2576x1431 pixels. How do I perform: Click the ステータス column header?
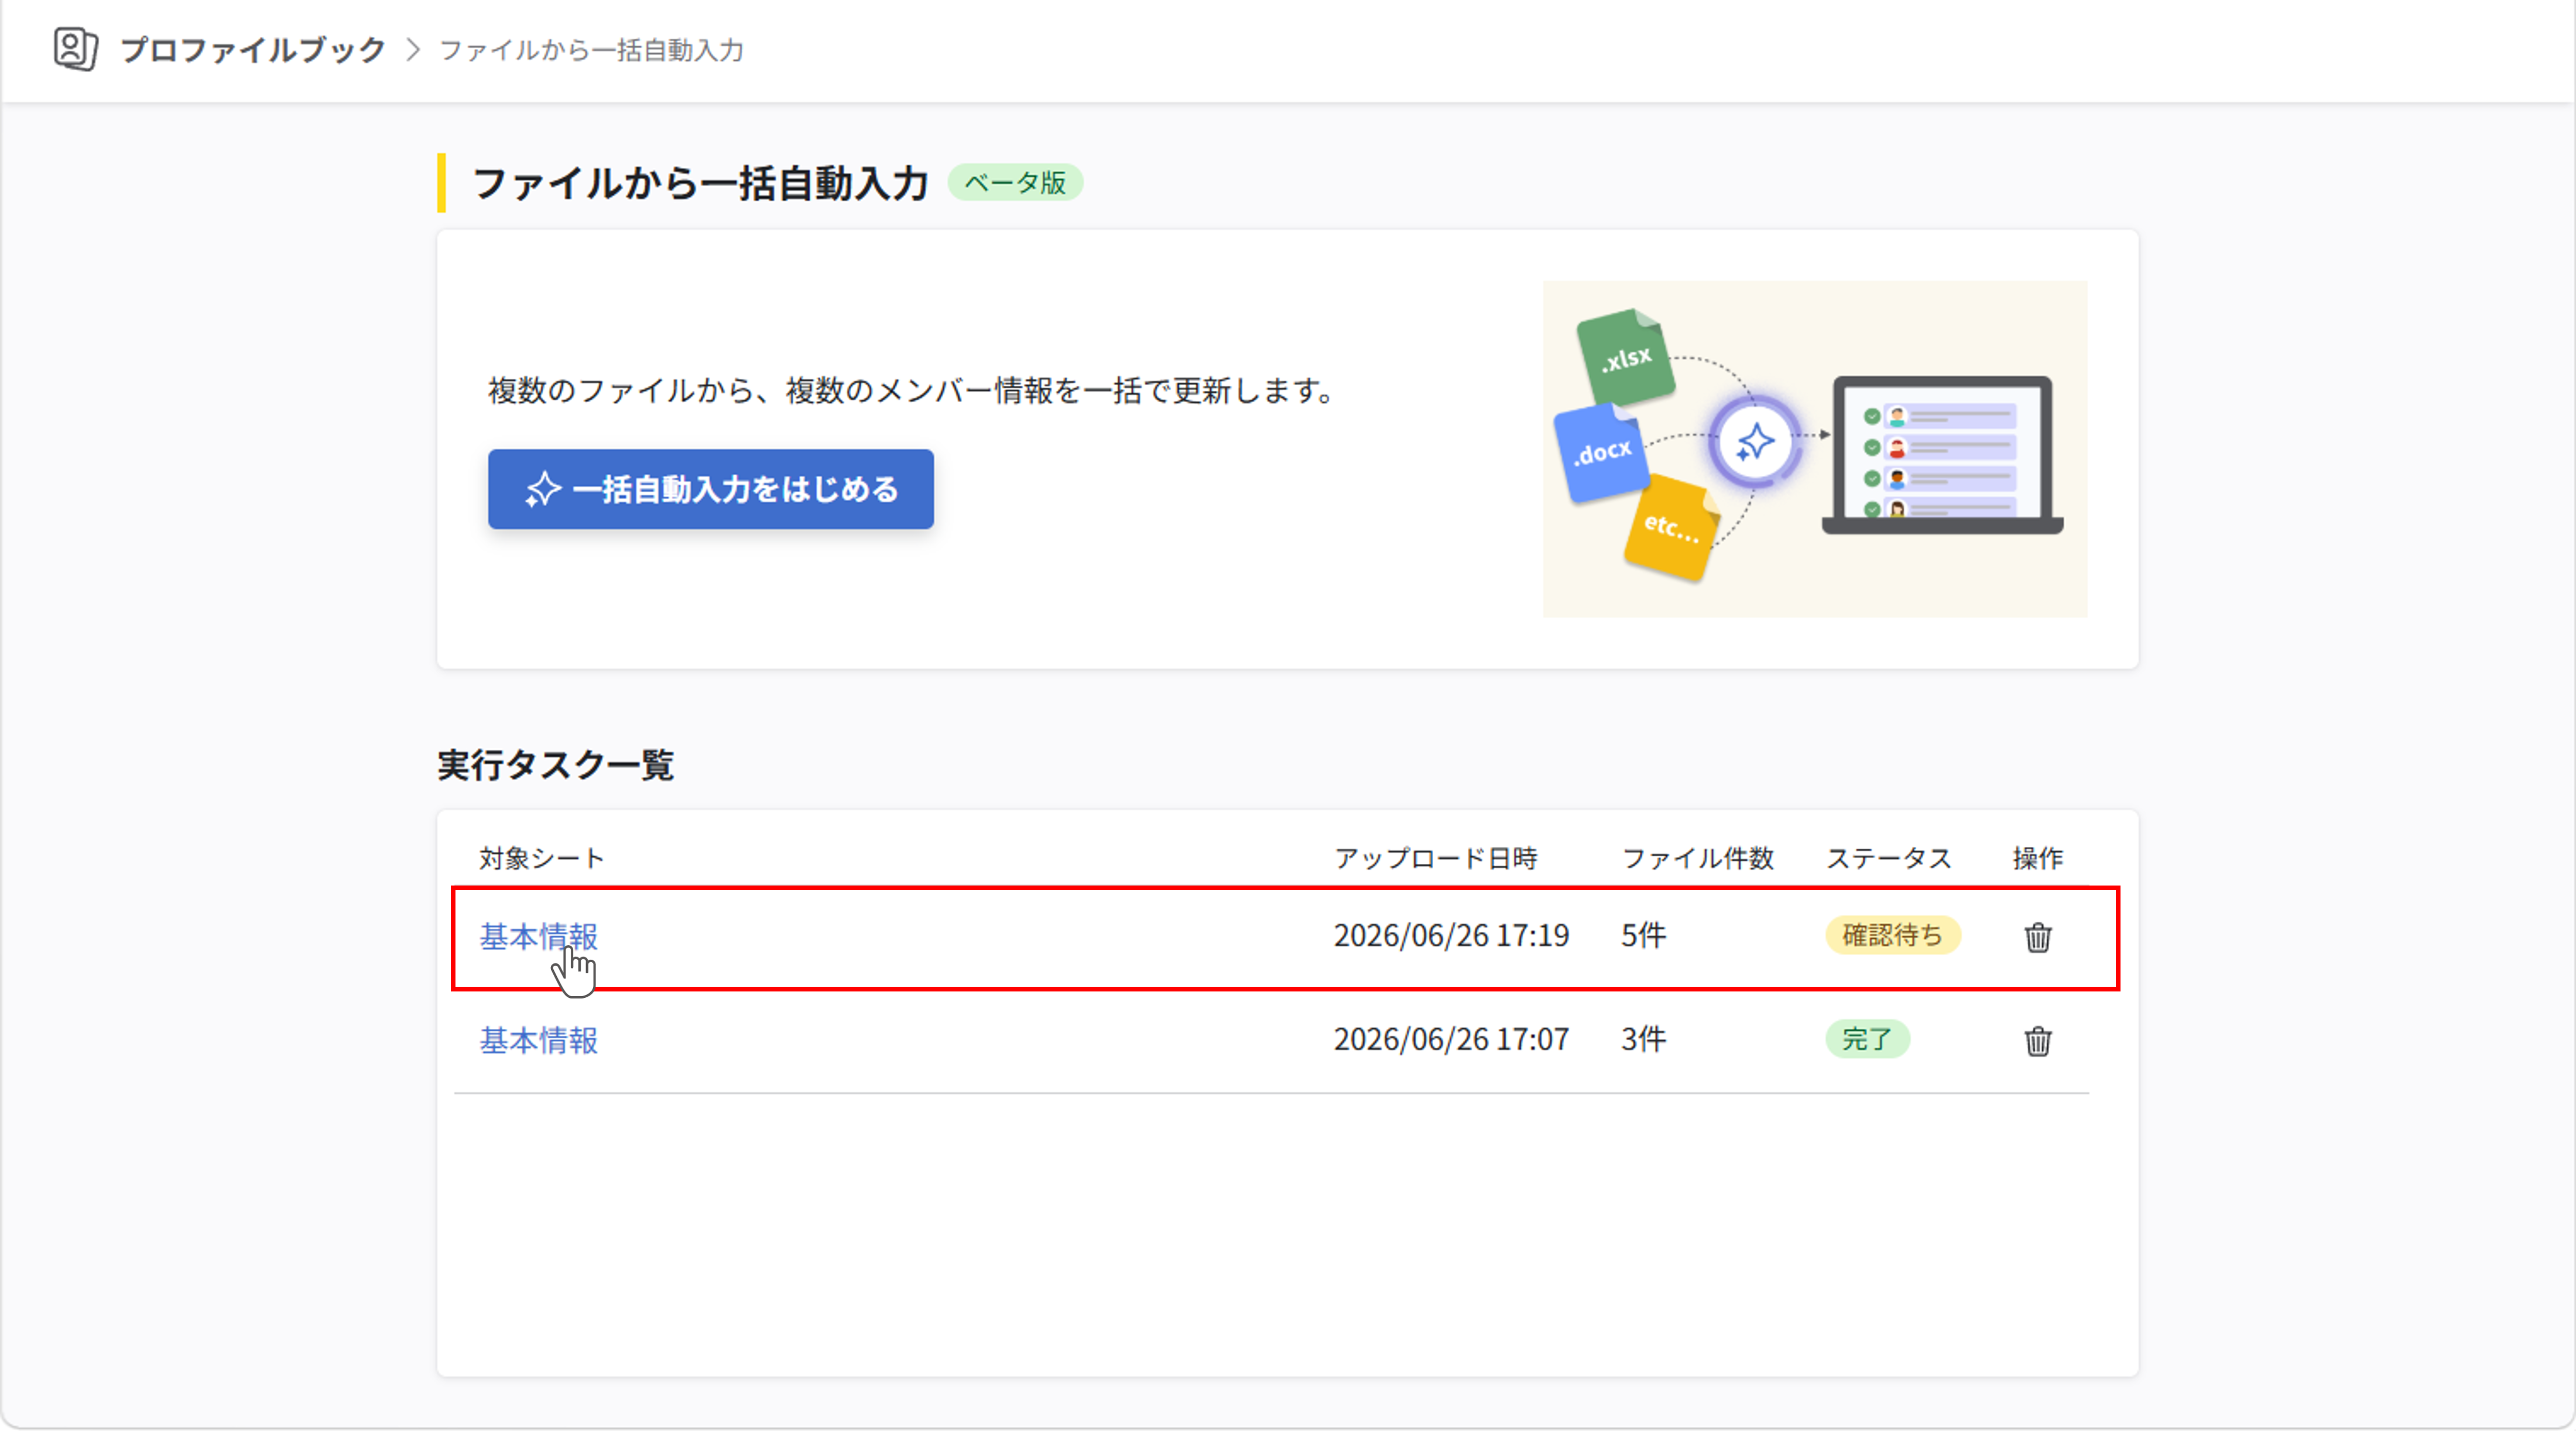pyautogui.click(x=1889, y=858)
